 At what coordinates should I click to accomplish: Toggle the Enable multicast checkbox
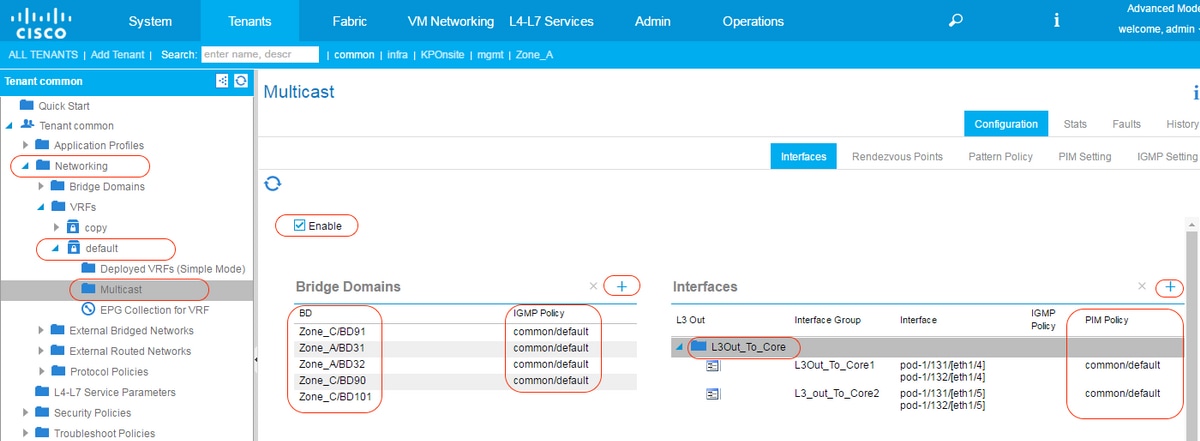click(x=300, y=225)
